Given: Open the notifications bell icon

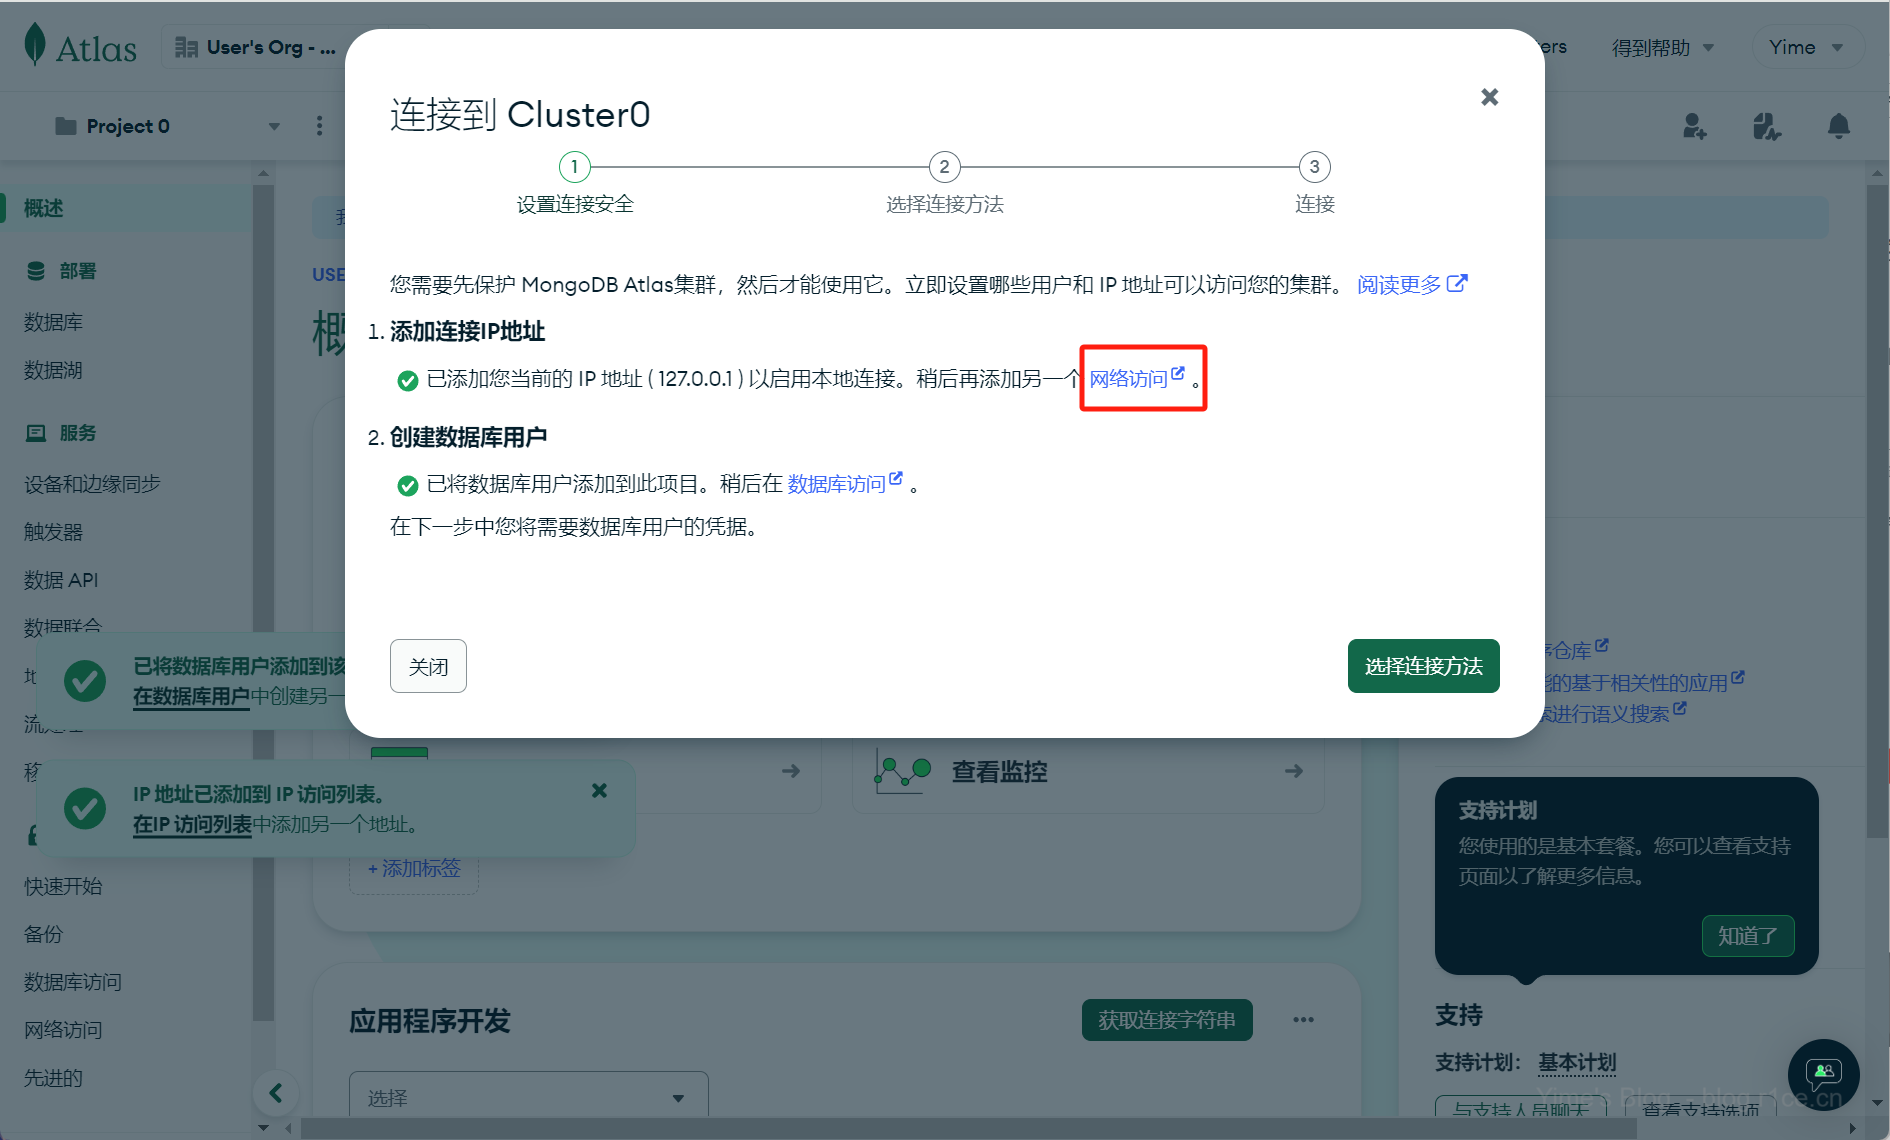Looking at the screenshot, I should [1838, 126].
